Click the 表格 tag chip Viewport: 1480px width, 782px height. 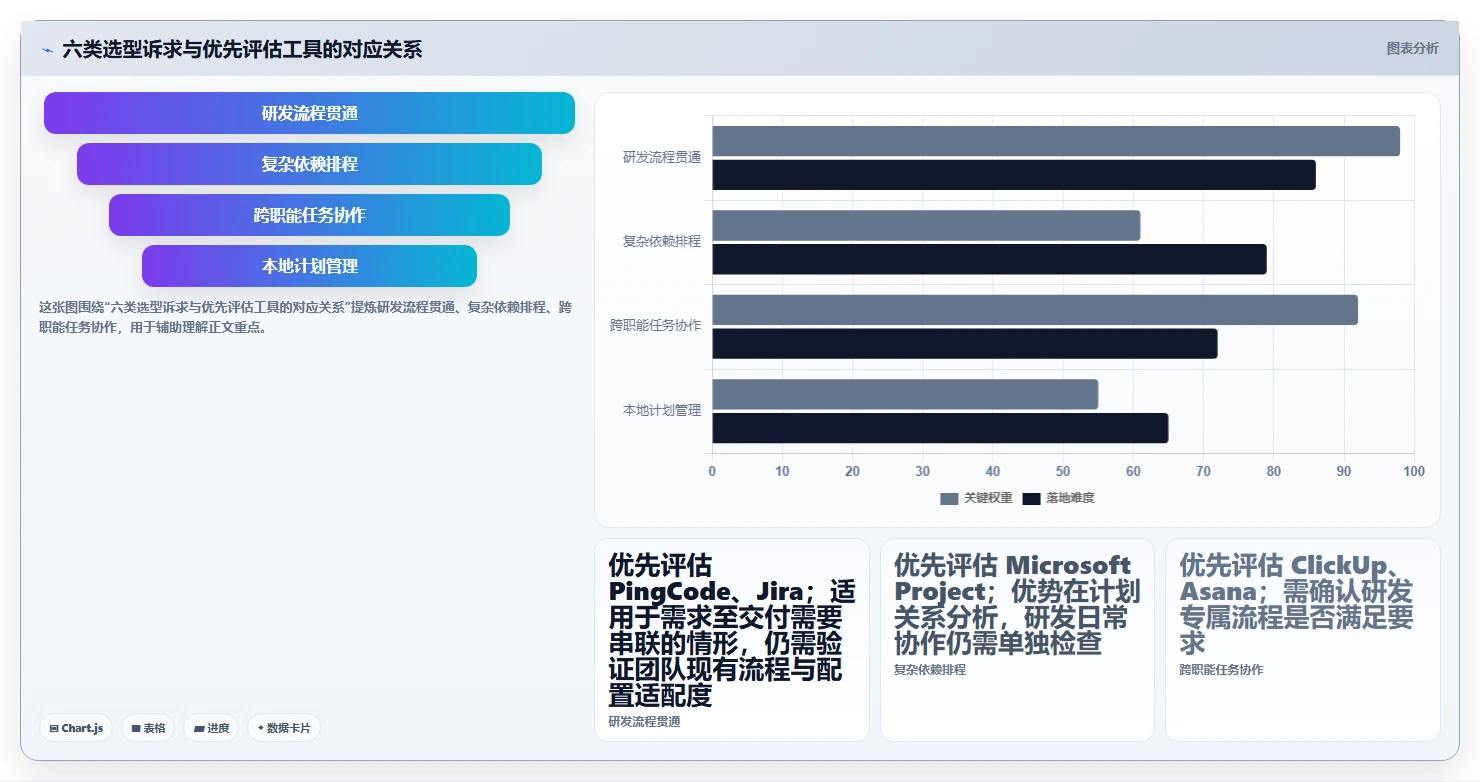[148, 728]
